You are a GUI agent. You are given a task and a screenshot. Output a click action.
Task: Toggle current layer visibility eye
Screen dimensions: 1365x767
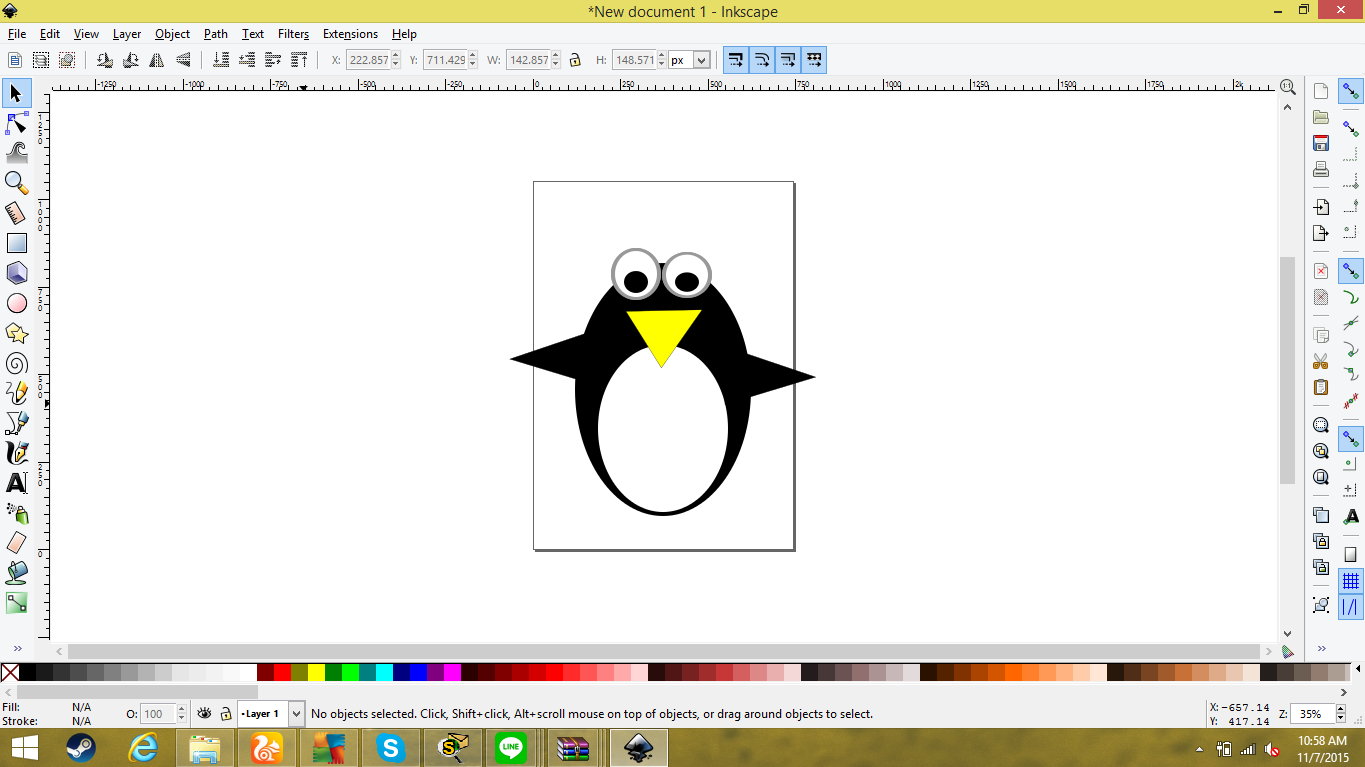205,714
